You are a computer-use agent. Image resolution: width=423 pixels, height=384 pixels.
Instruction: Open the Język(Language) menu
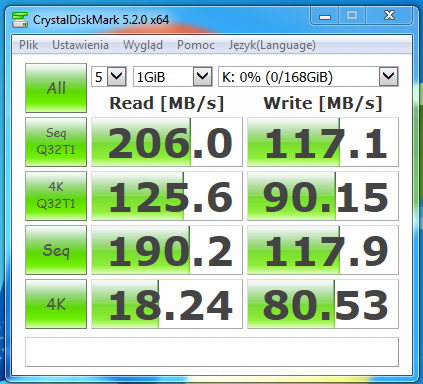click(x=272, y=45)
